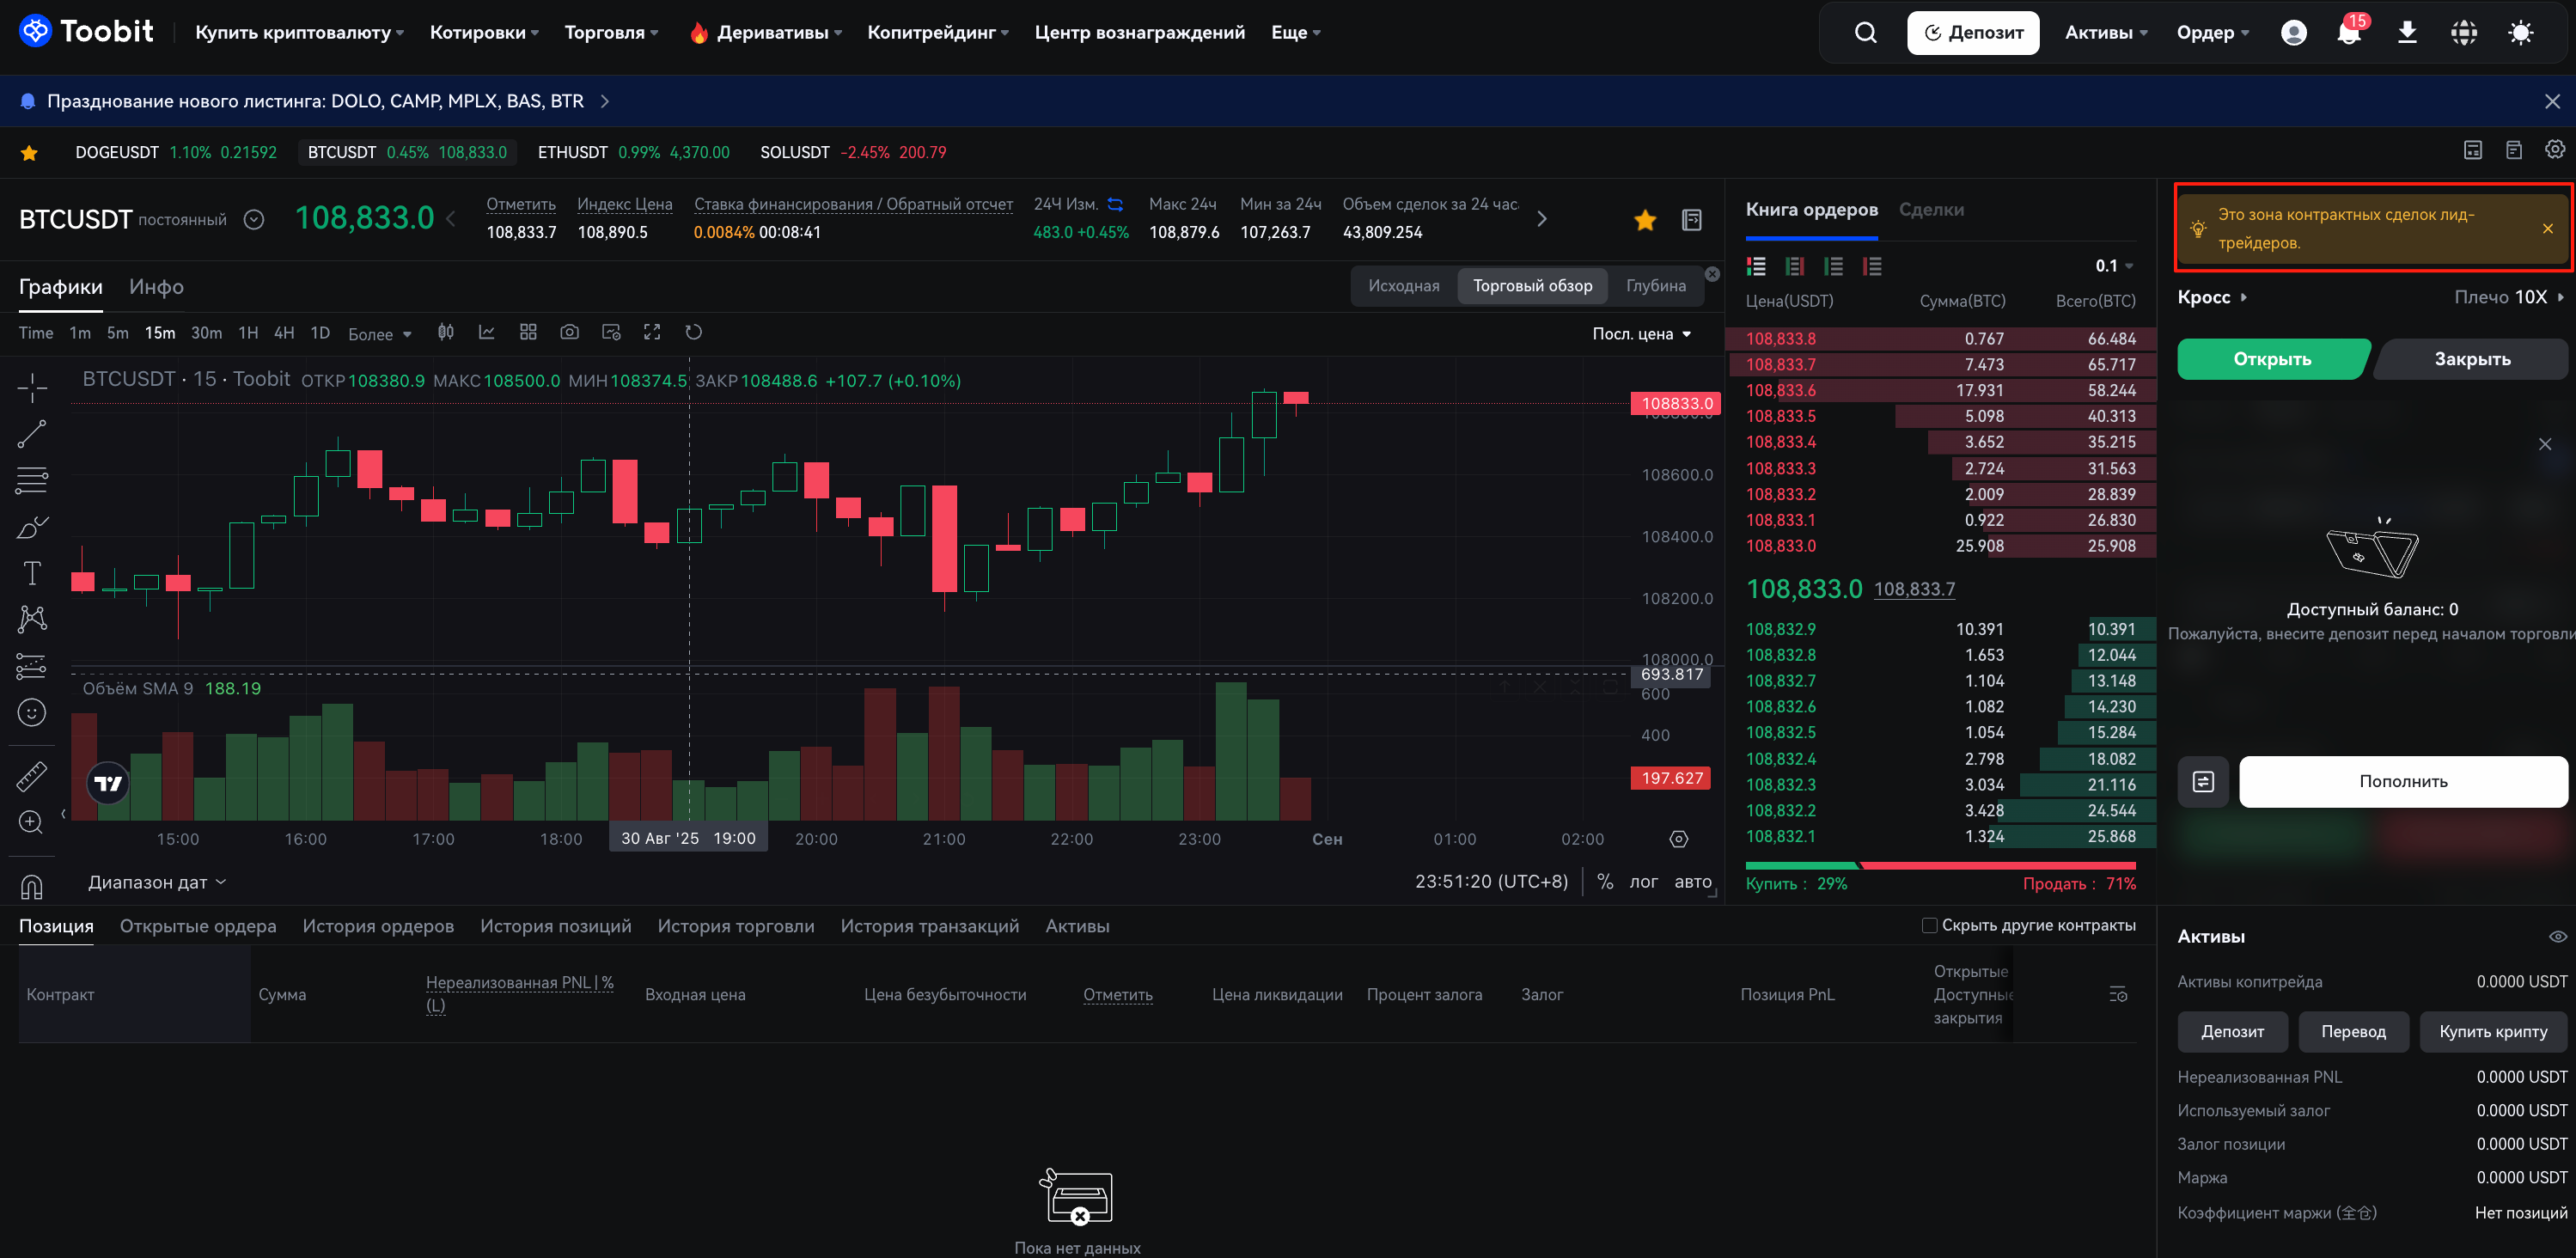Open the 0.1 order book precision dropdown
This screenshot has height=1258, width=2576.
click(x=2114, y=266)
